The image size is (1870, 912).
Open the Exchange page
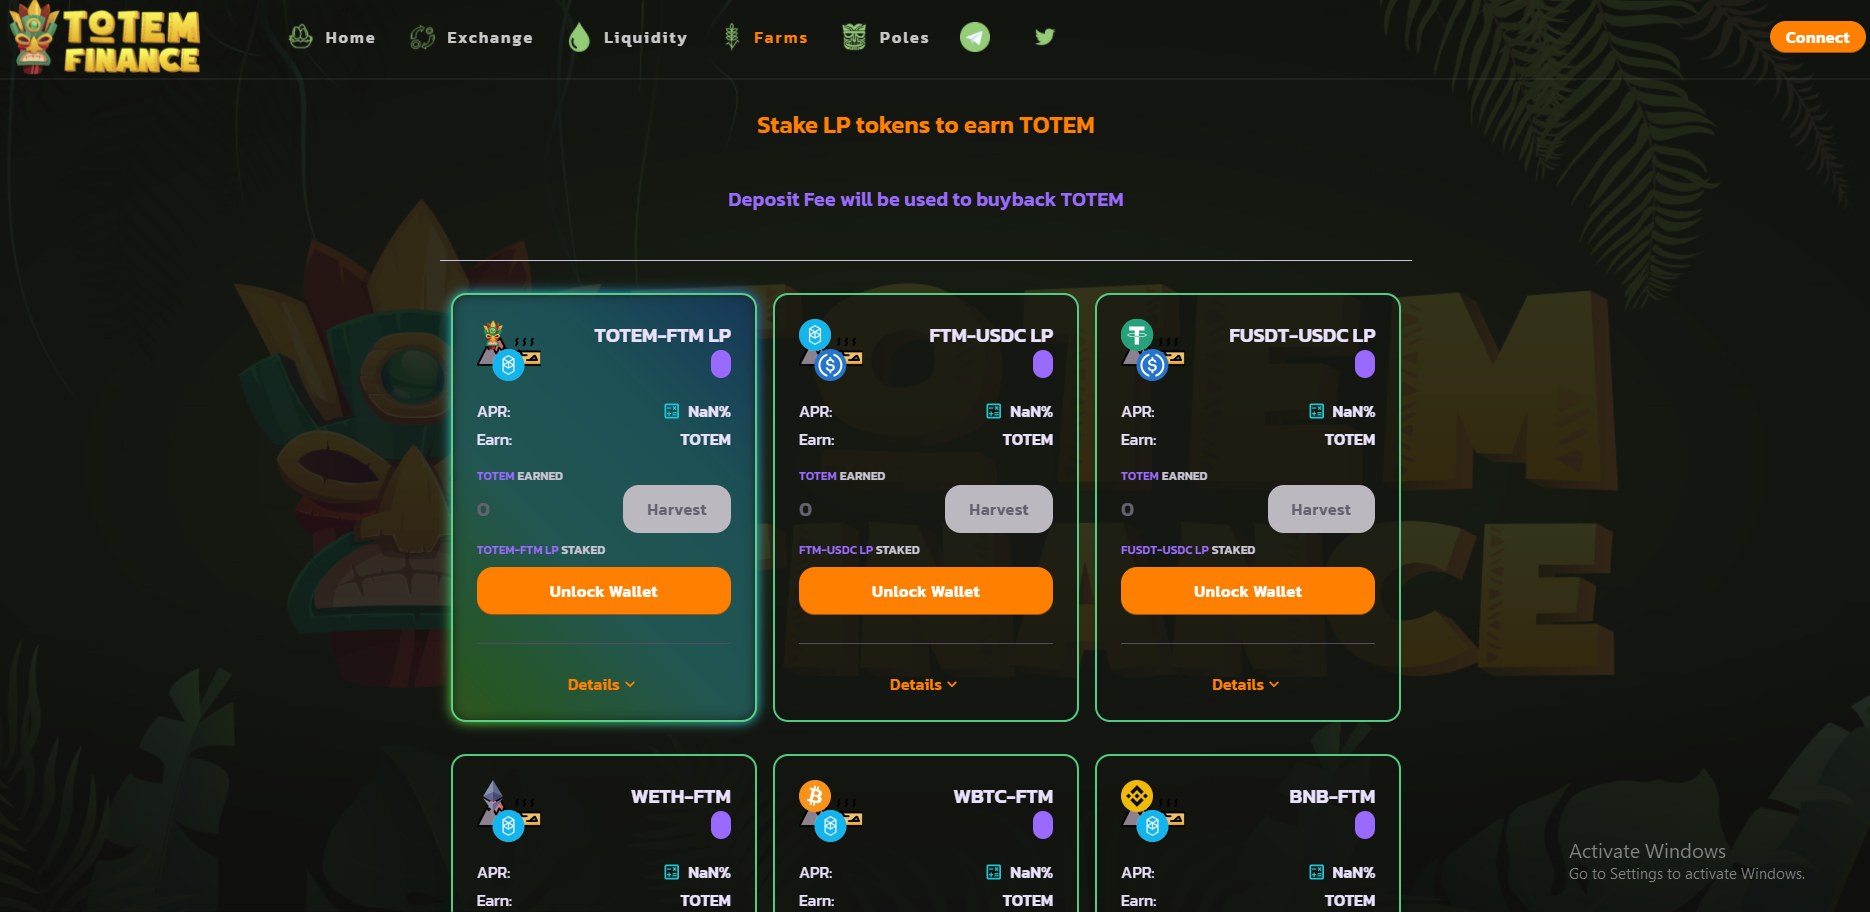pyautogui.click(x=472, y=37)
